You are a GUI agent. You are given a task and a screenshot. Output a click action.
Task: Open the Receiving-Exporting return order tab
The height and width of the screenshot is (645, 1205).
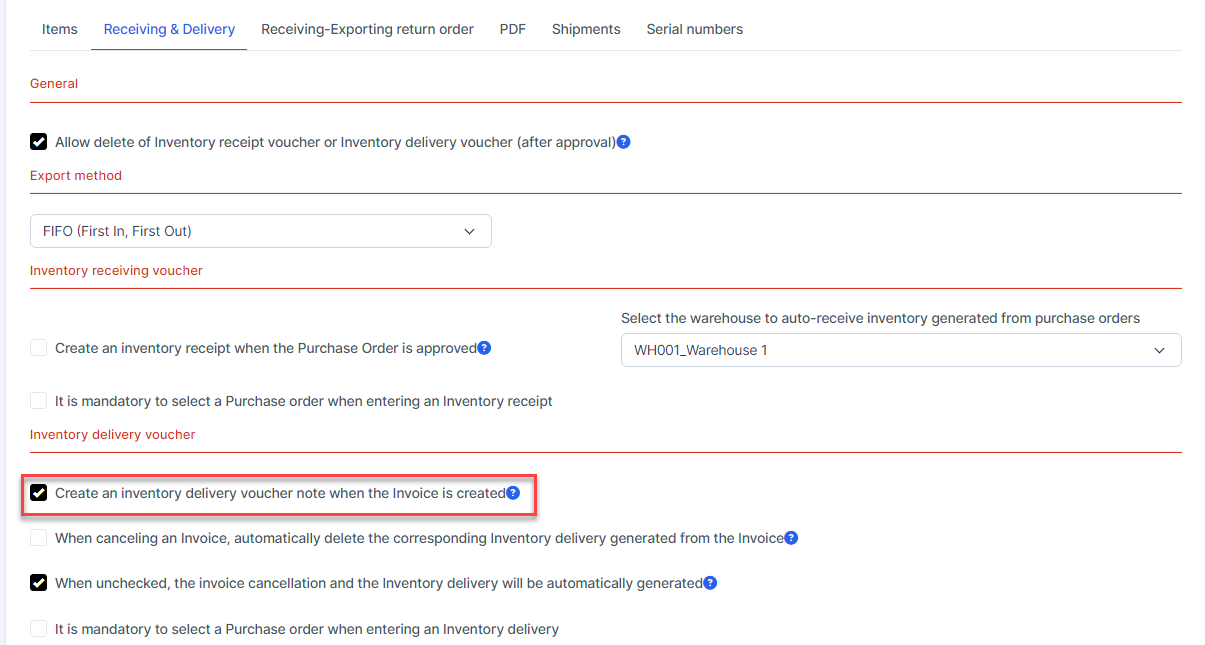367,29
